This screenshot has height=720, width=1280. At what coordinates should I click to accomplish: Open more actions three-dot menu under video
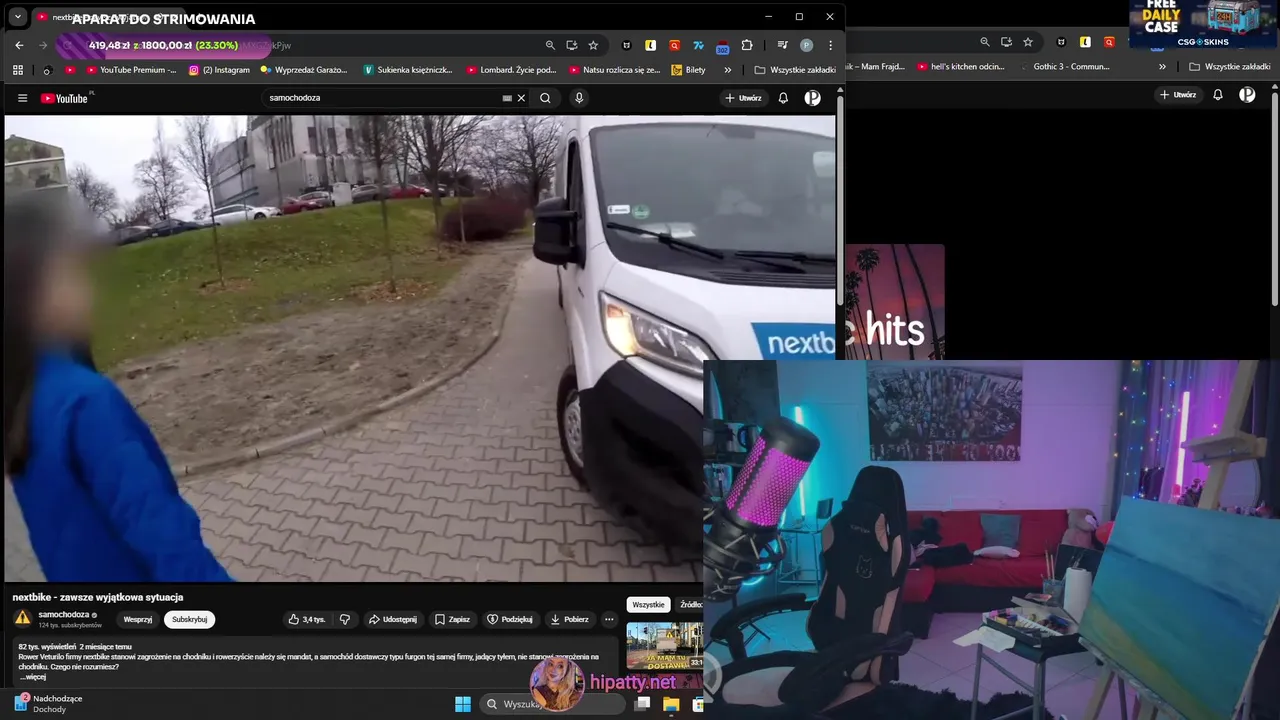[609, 619]
